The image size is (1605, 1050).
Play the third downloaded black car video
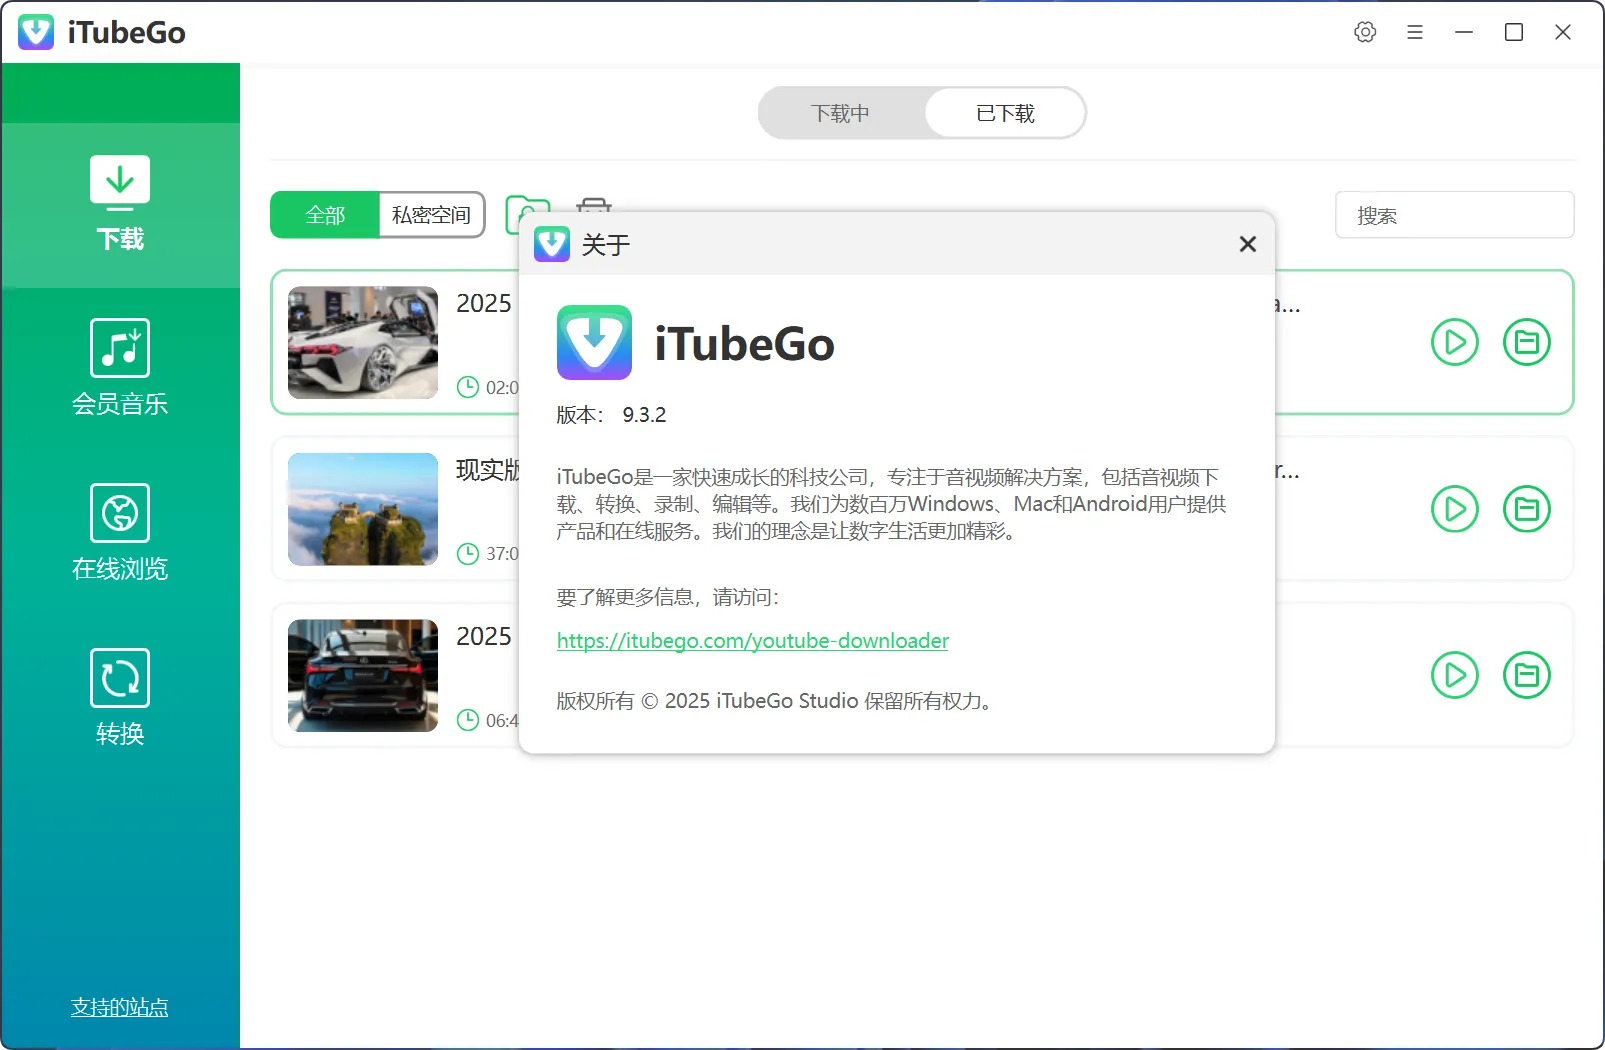(x=1454, y=675)
